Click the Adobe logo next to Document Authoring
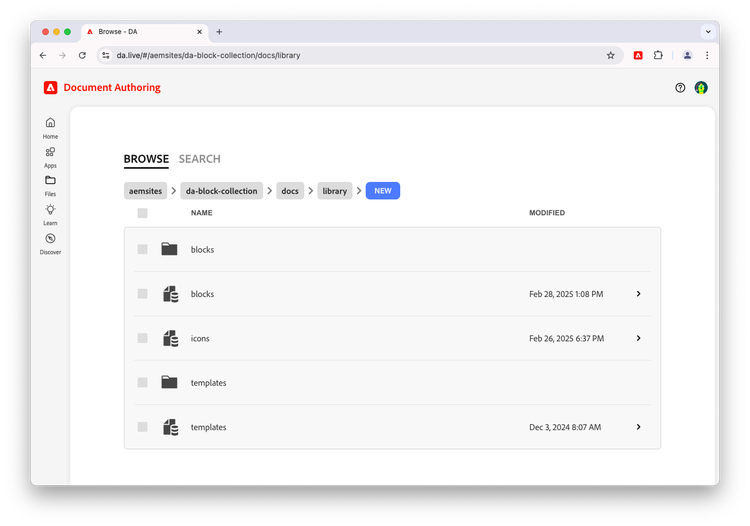Image resolution: width=750 pixels, height=526 pixels. 51,88
